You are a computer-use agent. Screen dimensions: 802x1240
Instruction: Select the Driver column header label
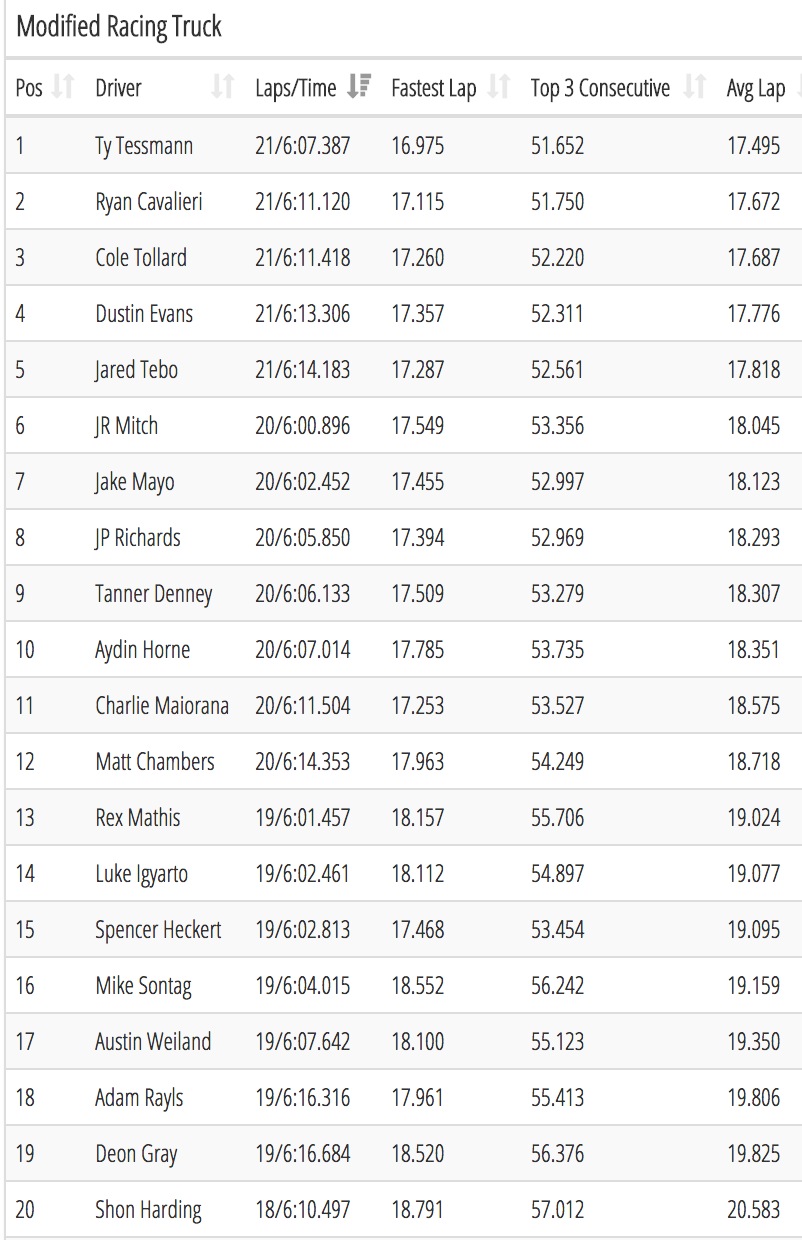point(118,88)
